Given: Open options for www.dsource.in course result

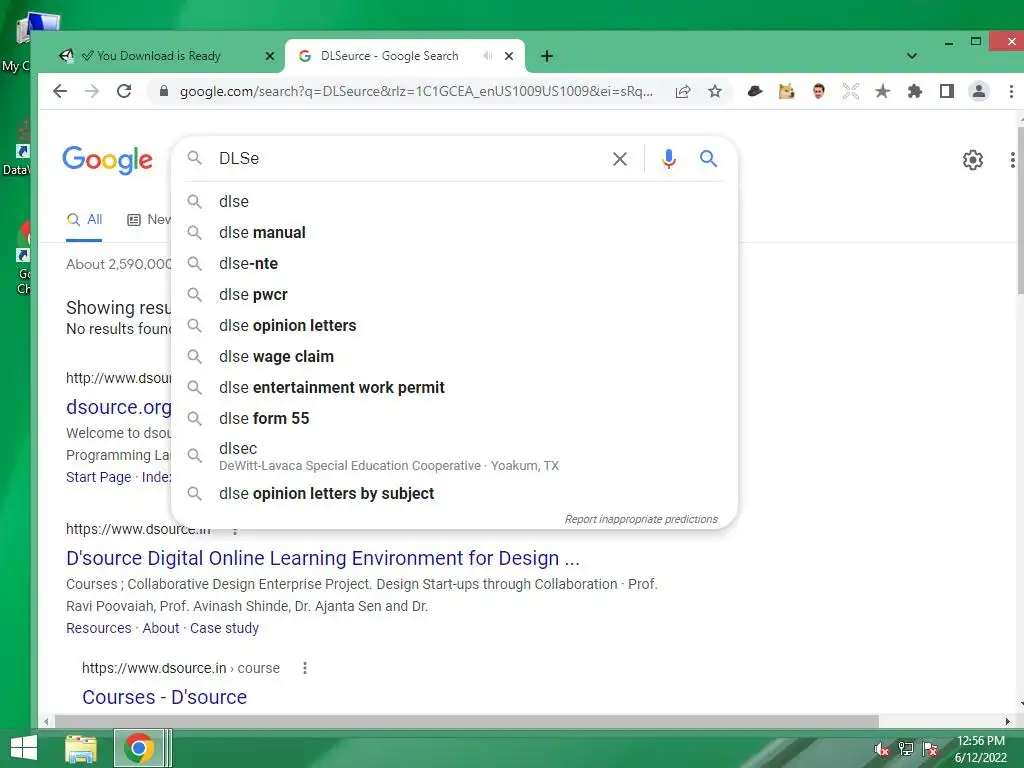Looking at the screenshot, I should tap(304, 668).
